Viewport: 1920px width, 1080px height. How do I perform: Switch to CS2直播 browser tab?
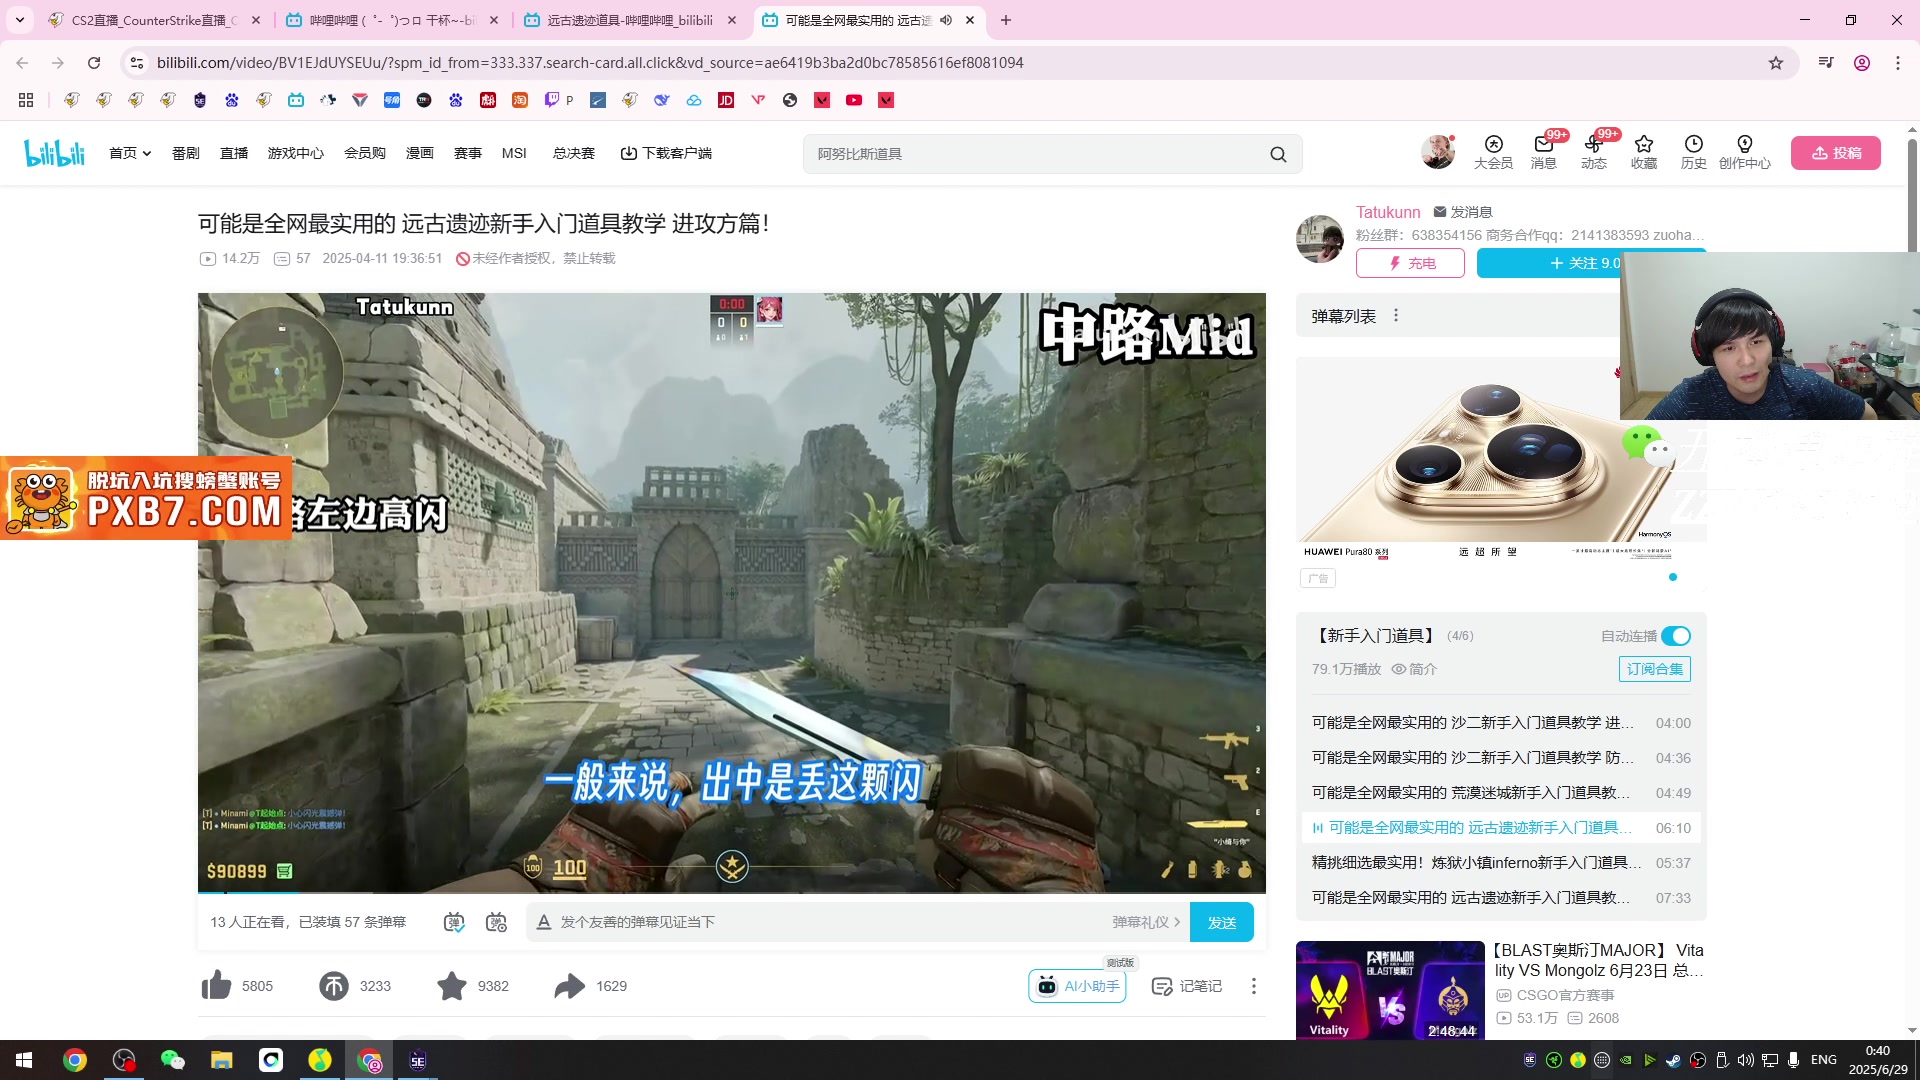click(155, 20)
